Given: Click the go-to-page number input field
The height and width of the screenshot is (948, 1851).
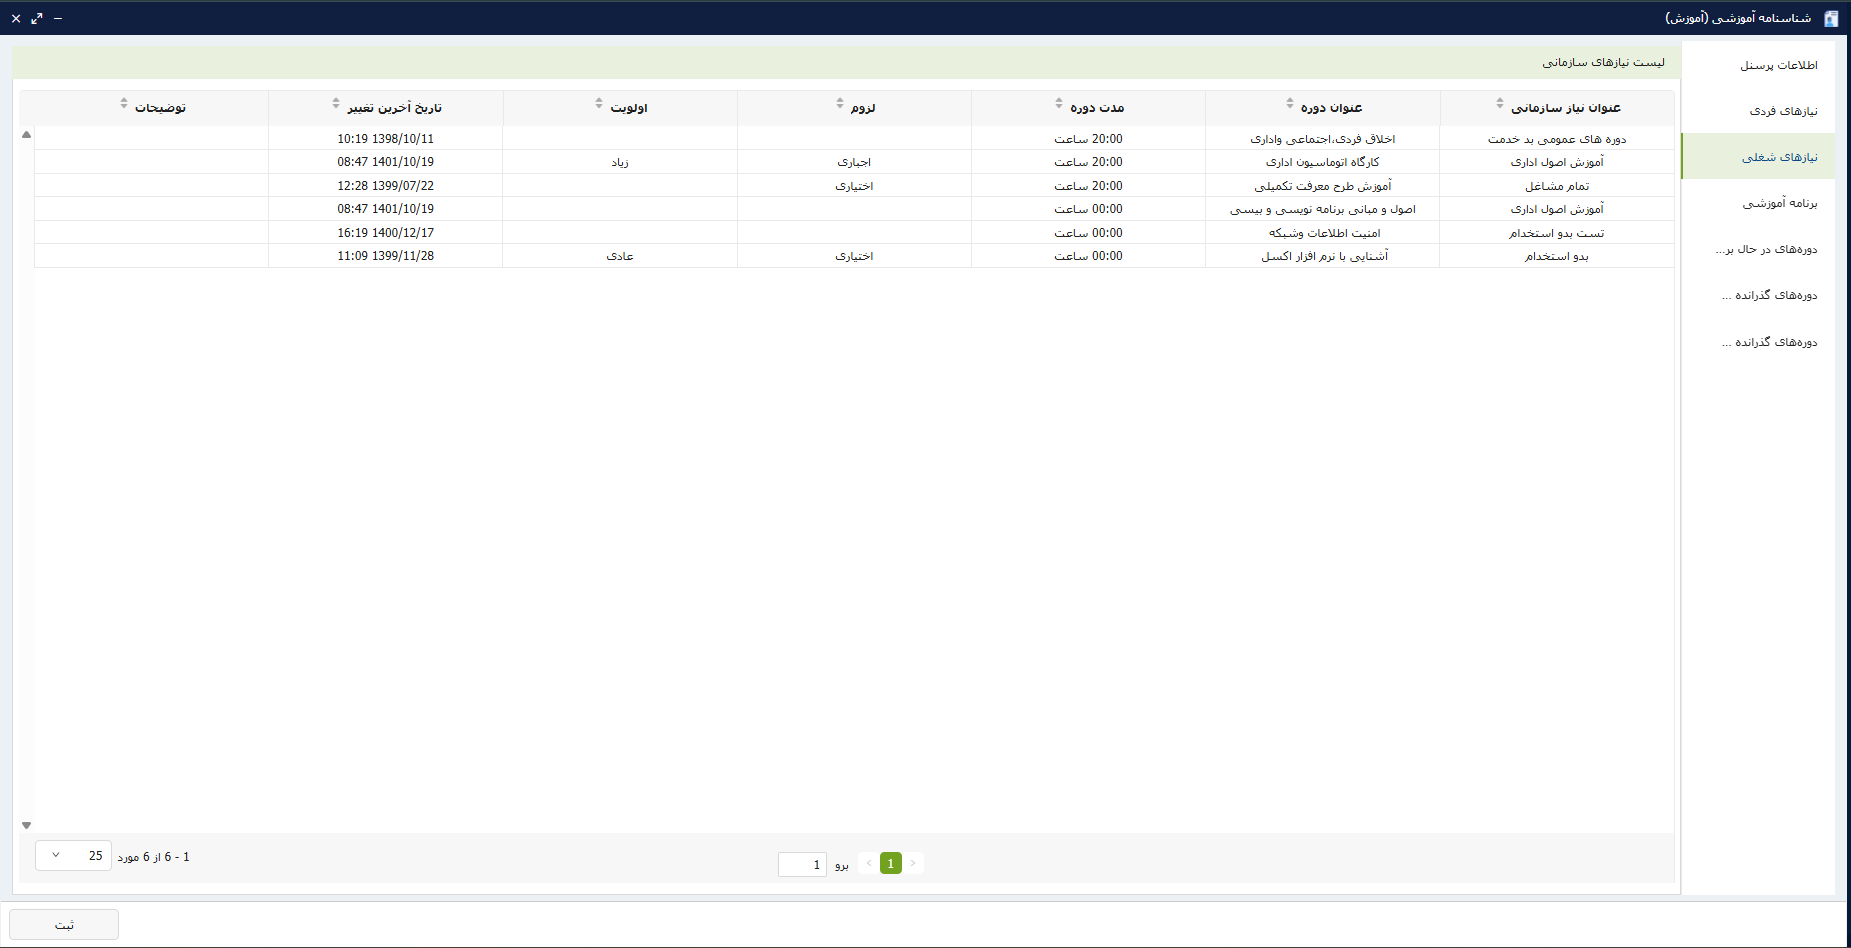Looking at the screenshot, I should click(x=802, y=864).
